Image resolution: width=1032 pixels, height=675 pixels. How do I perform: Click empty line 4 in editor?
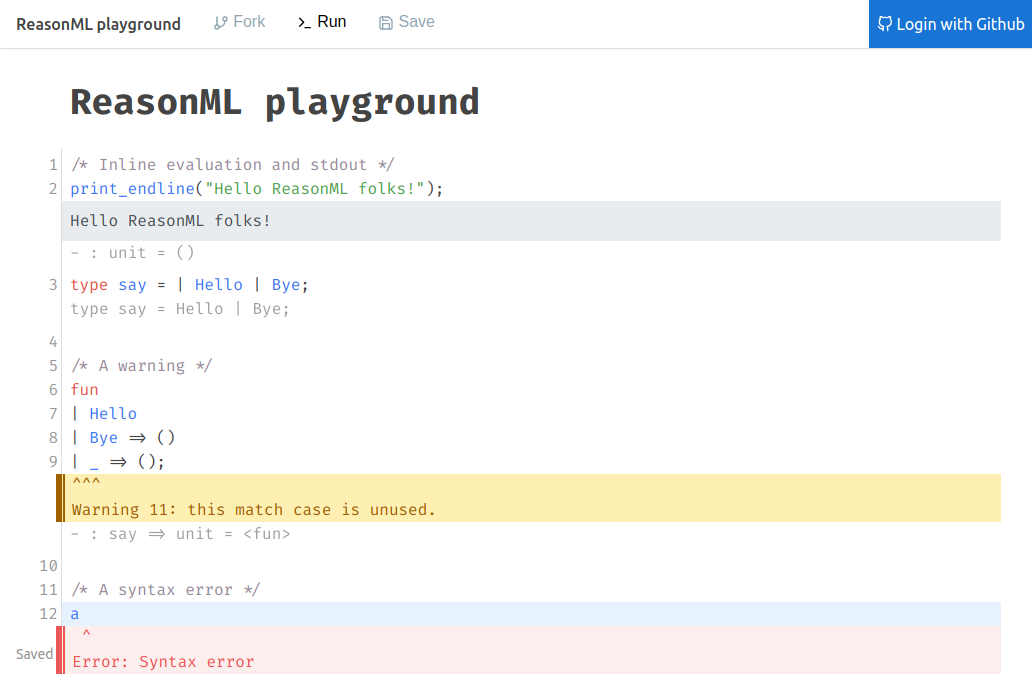(531, 342)
